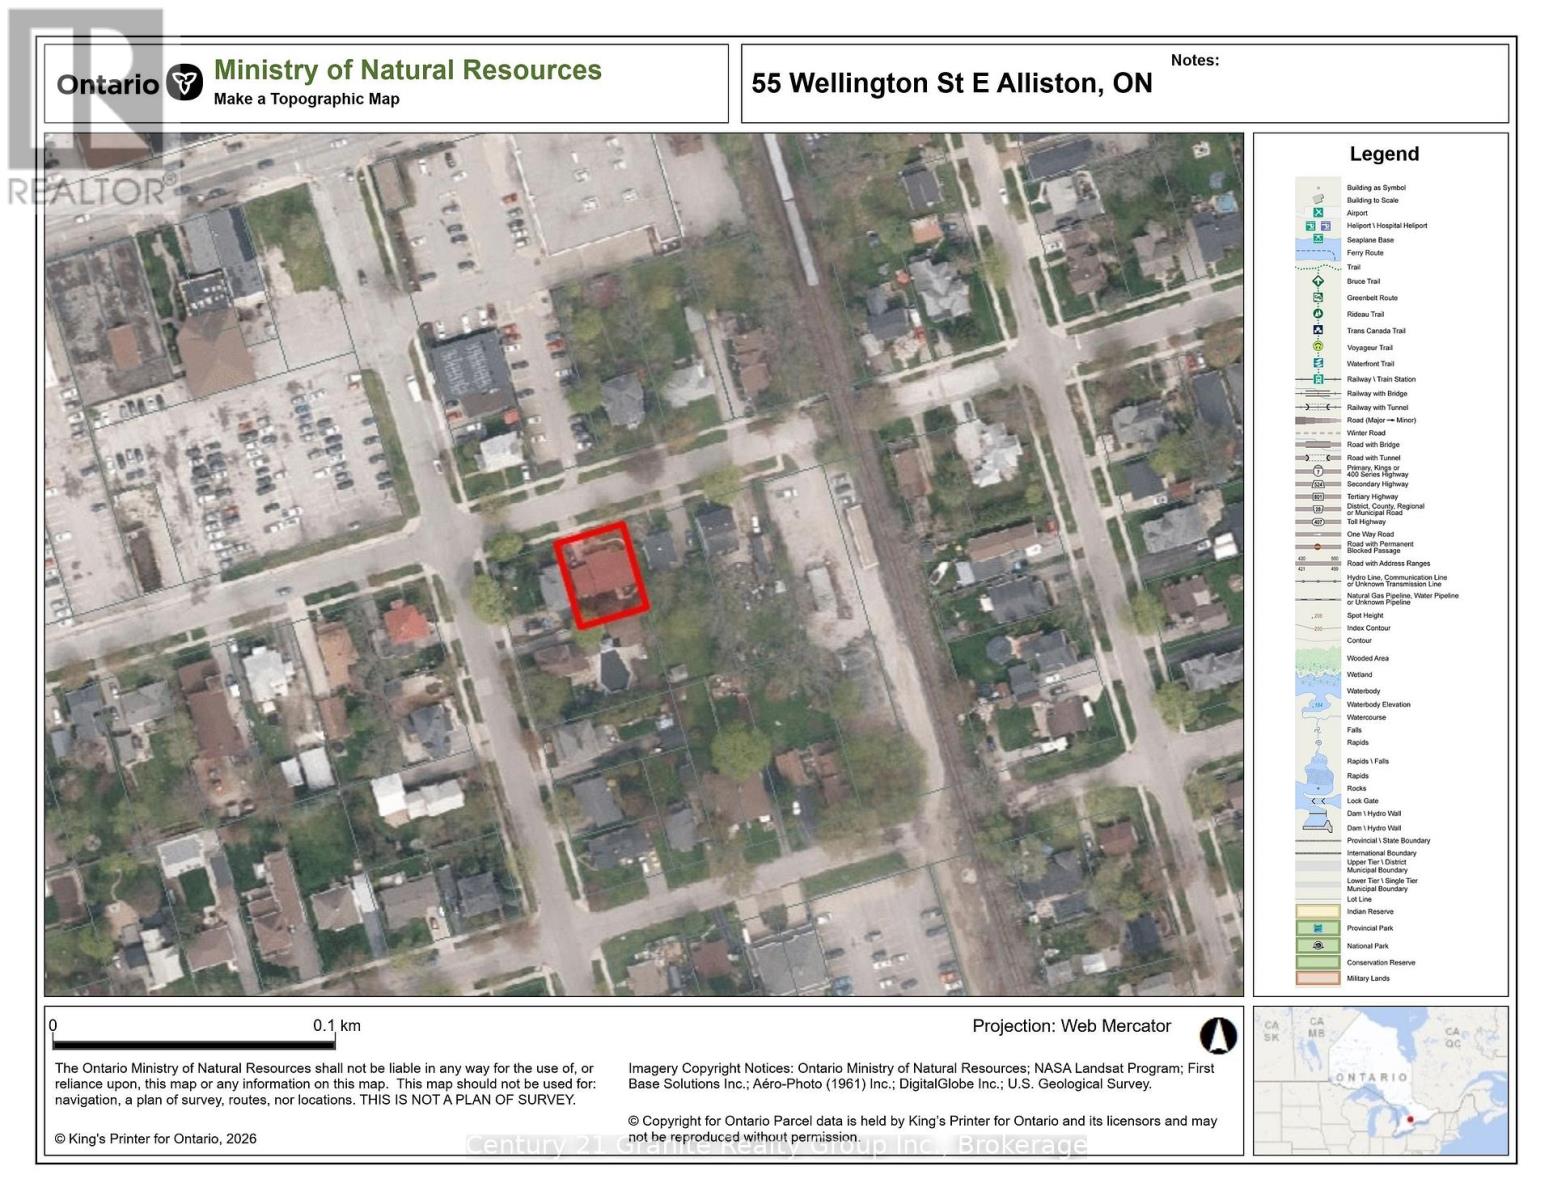The width and height of the screenshot is (1553, 1200).
Task: Click the 'Heliport \ Hospital Heliport' label
Action: click(1387, 225)
